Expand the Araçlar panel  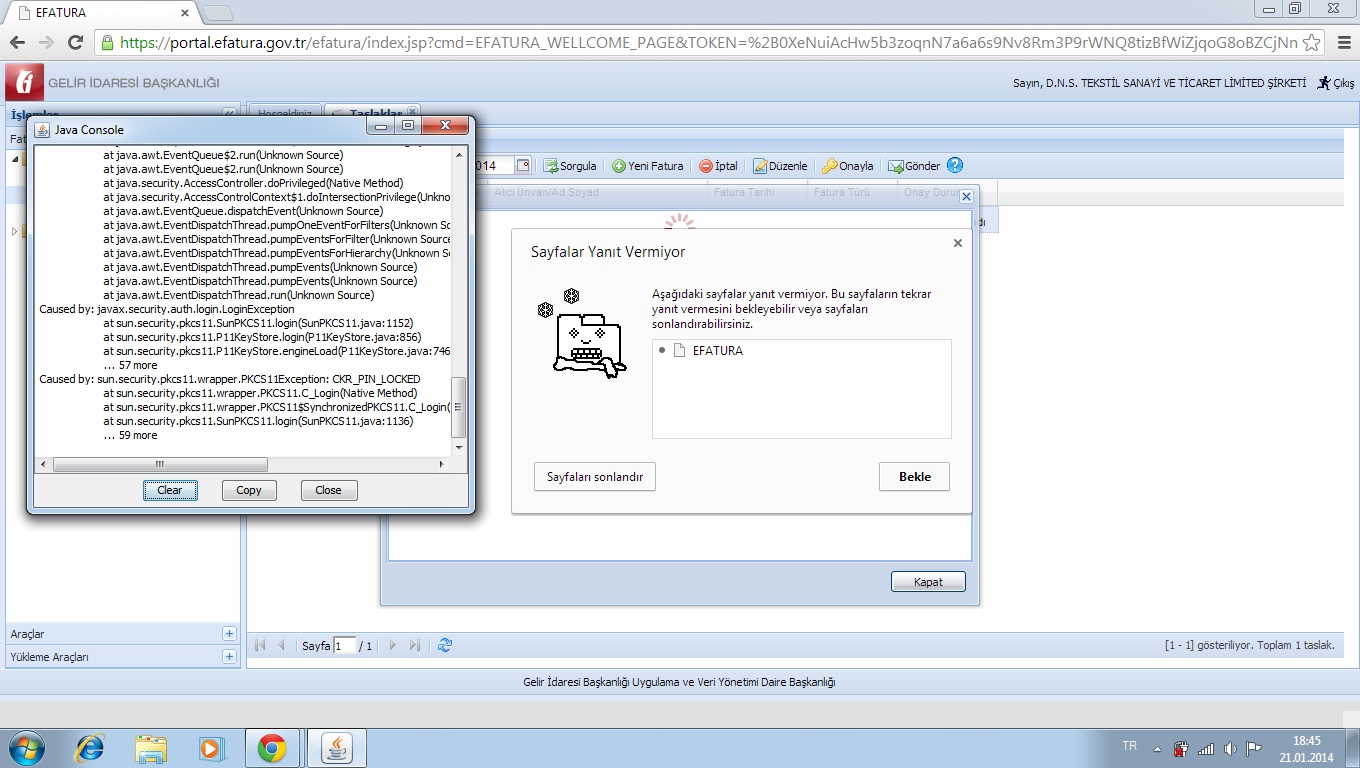pyautogui.click(x=229, y=634)
